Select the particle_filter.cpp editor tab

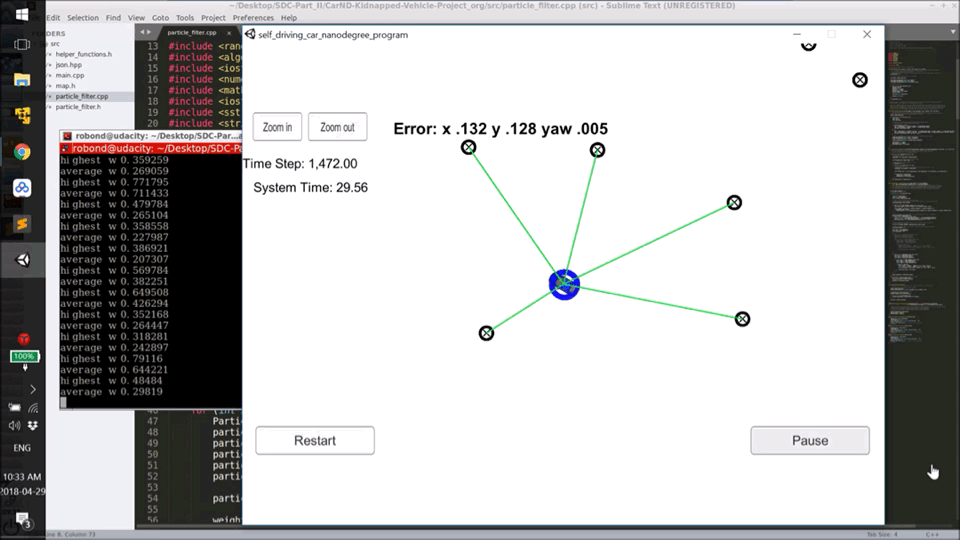pyautogui.click(x=192, y=32)
